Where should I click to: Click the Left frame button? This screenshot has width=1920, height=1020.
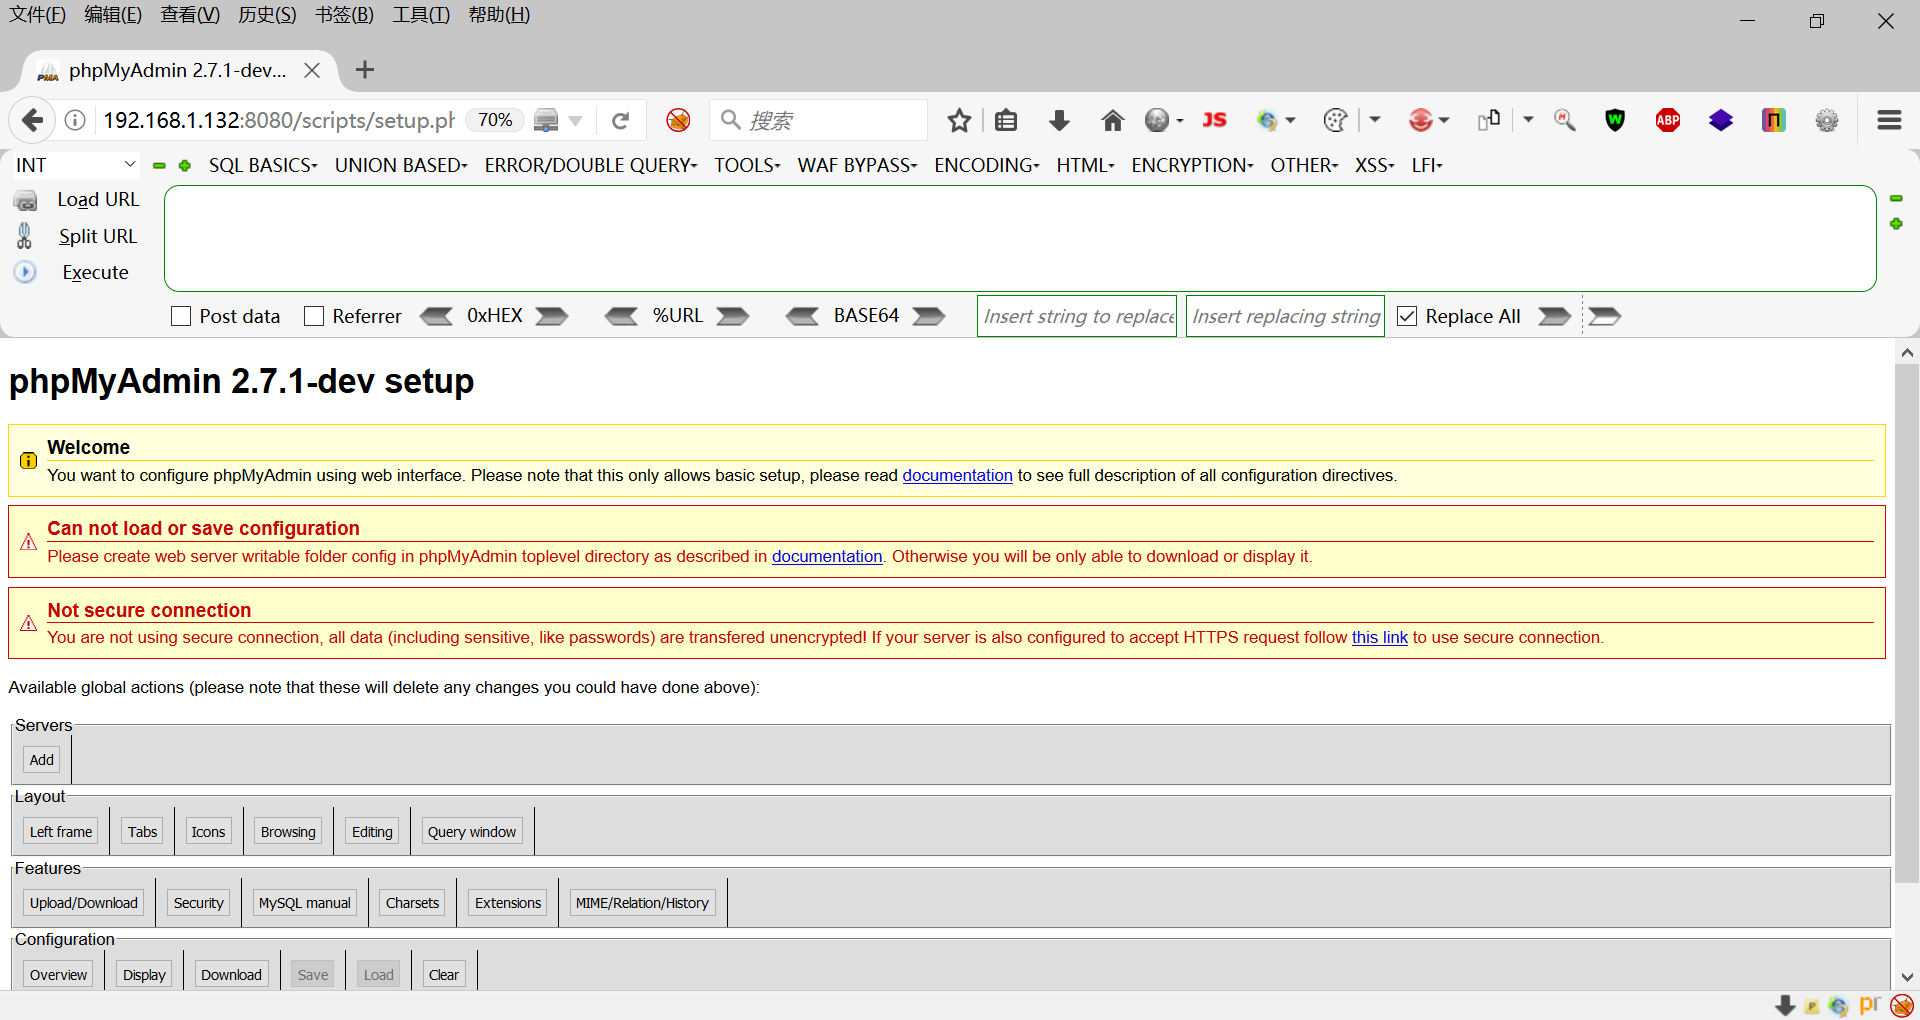pyautogui.click(x=61, y=832)
